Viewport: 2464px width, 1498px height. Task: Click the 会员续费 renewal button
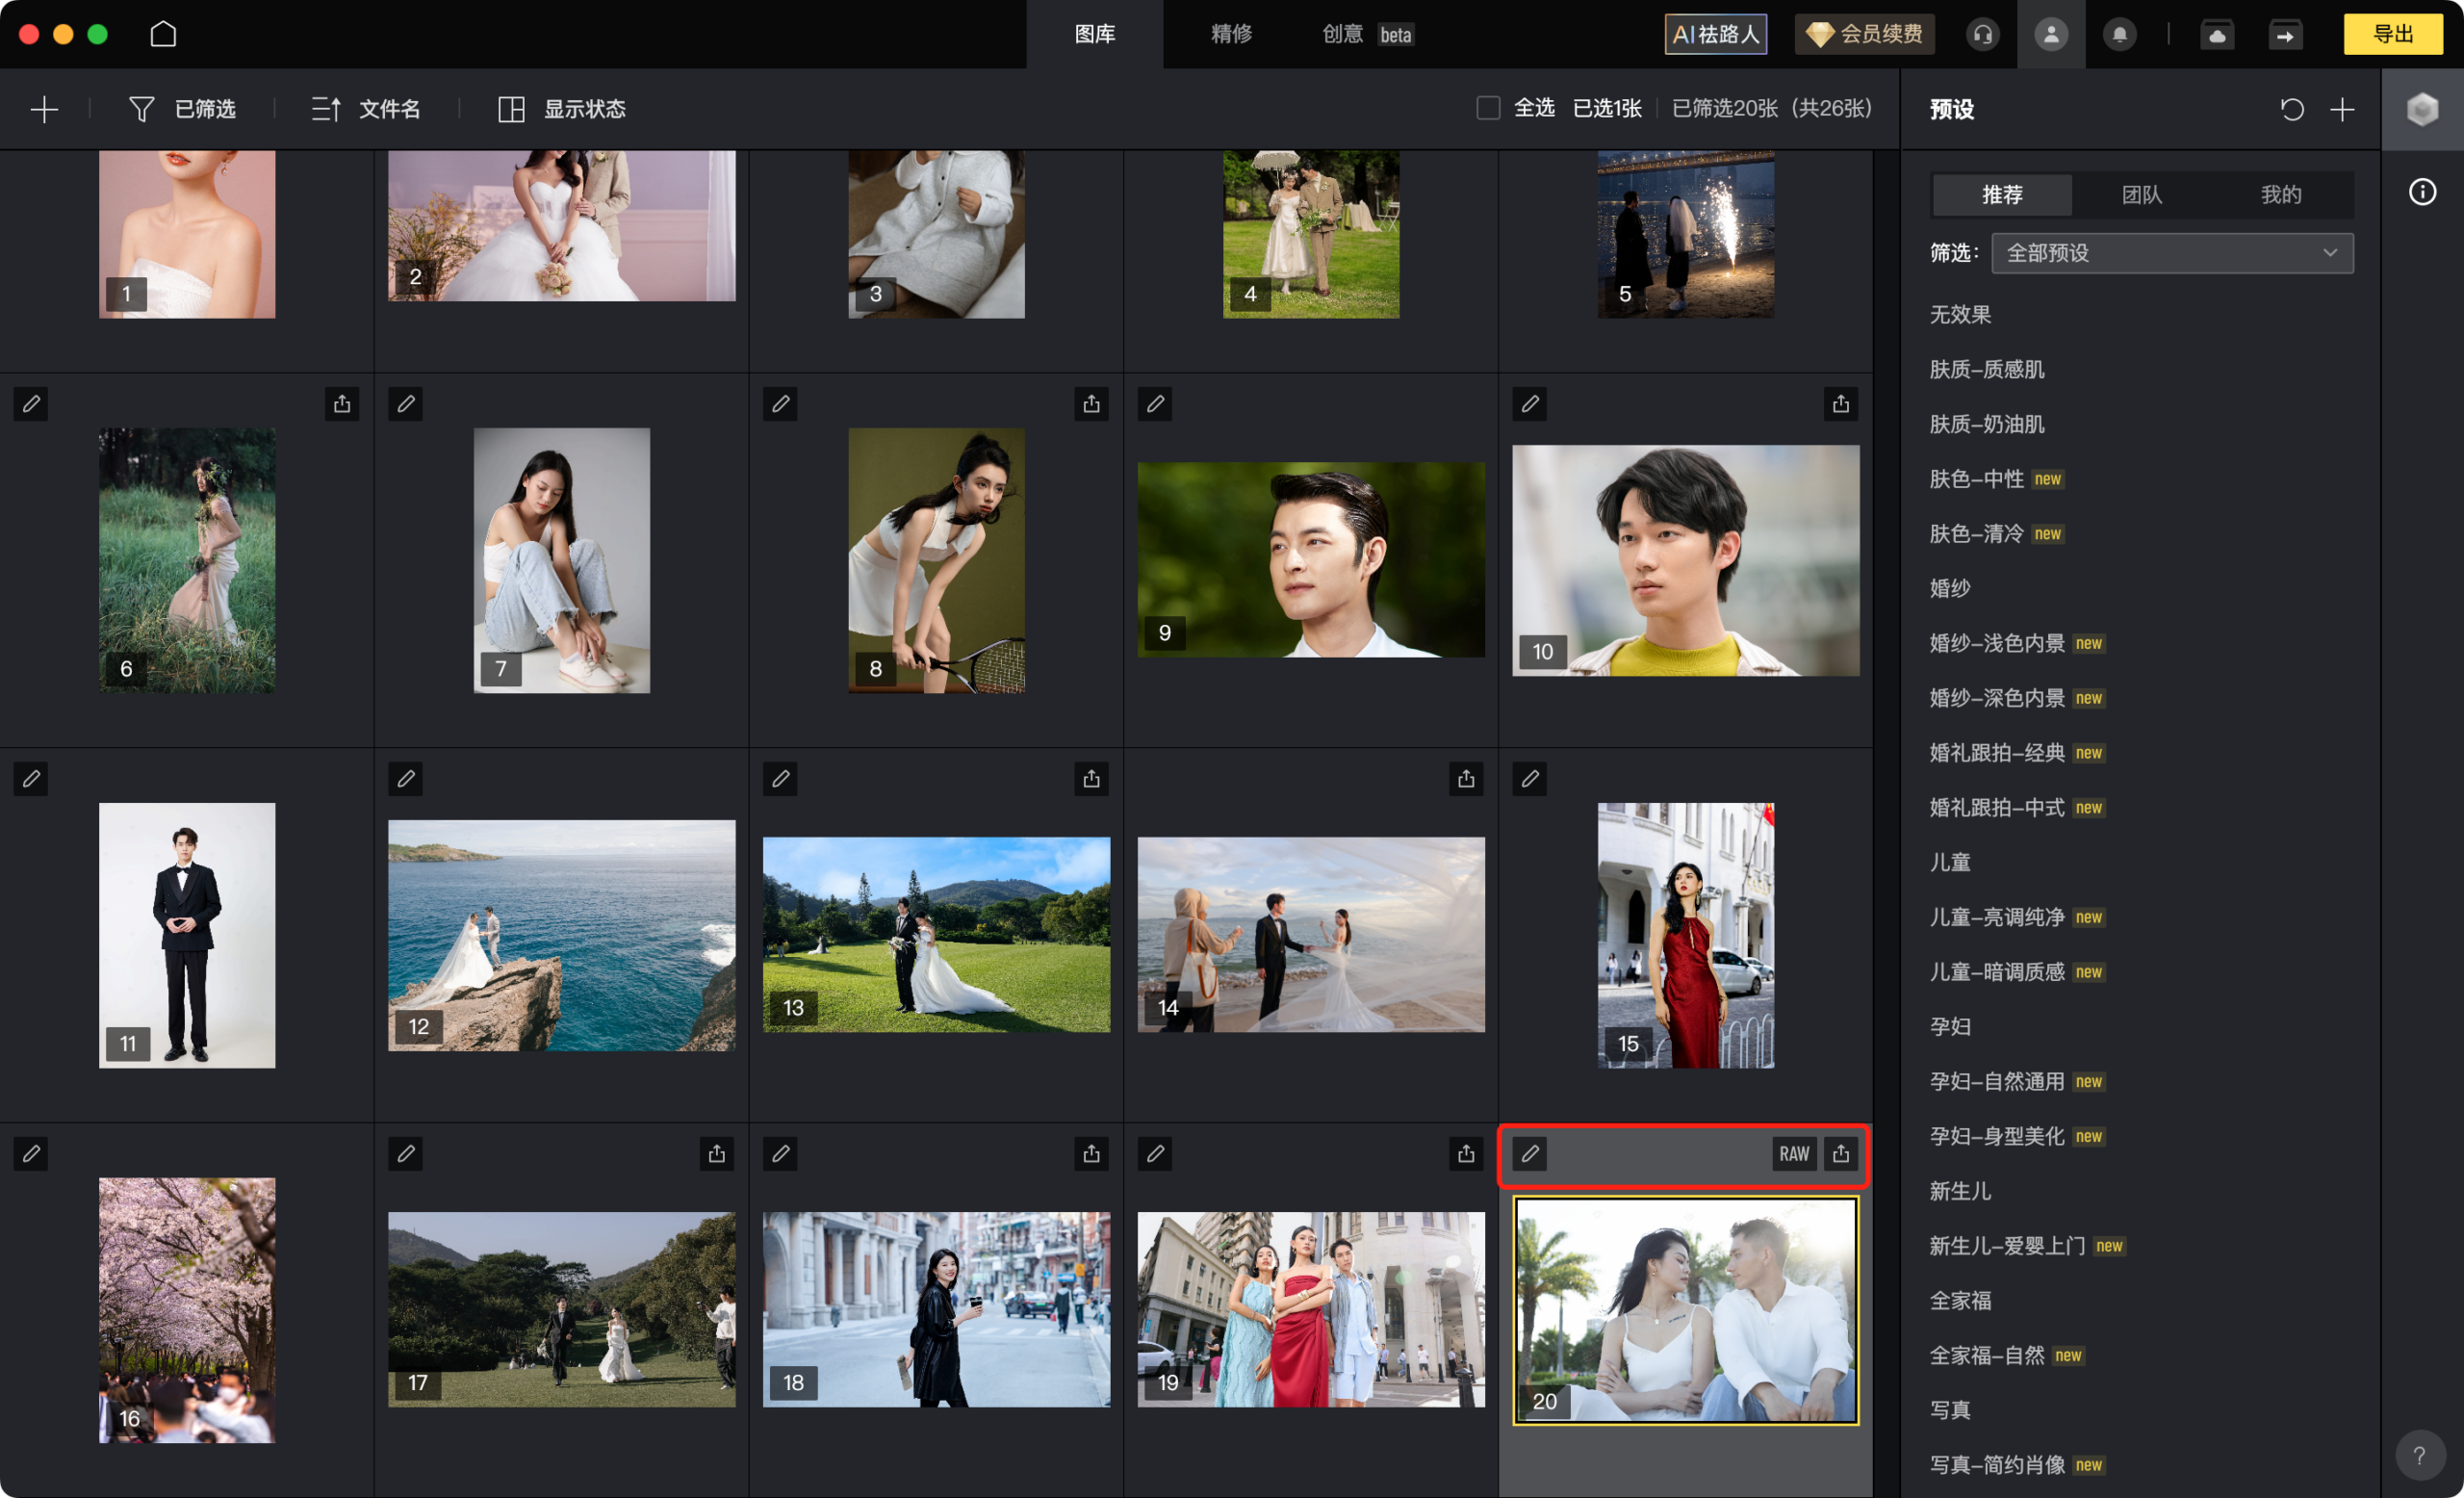coord(1864,33)
